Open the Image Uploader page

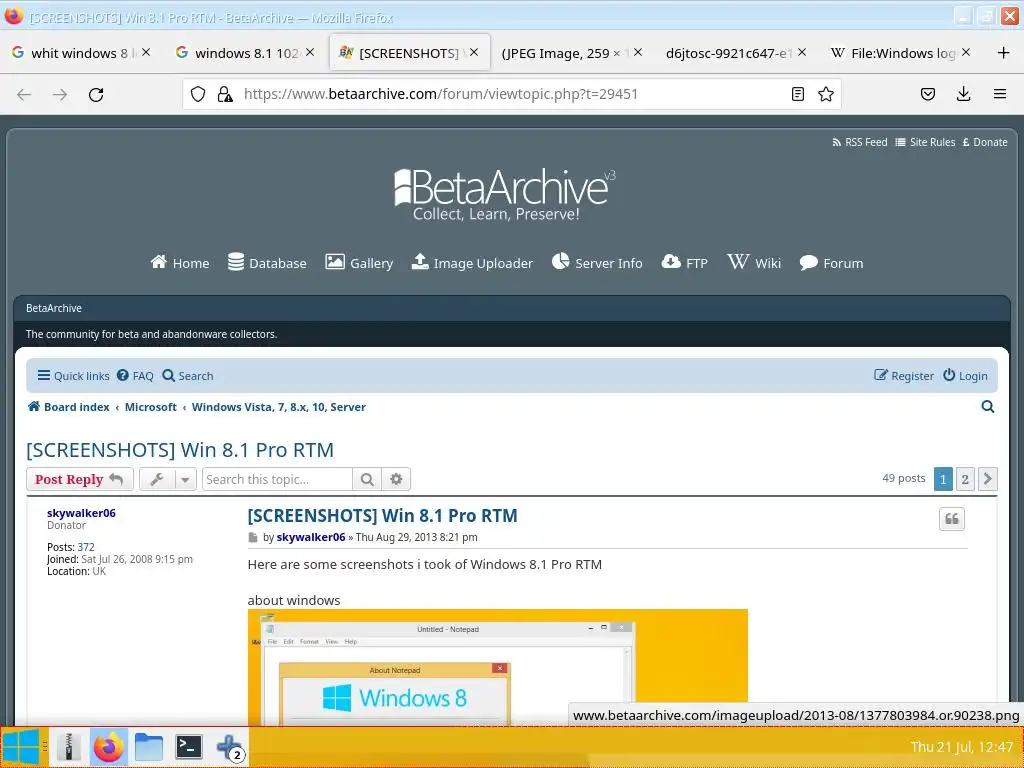click(472, 263)
